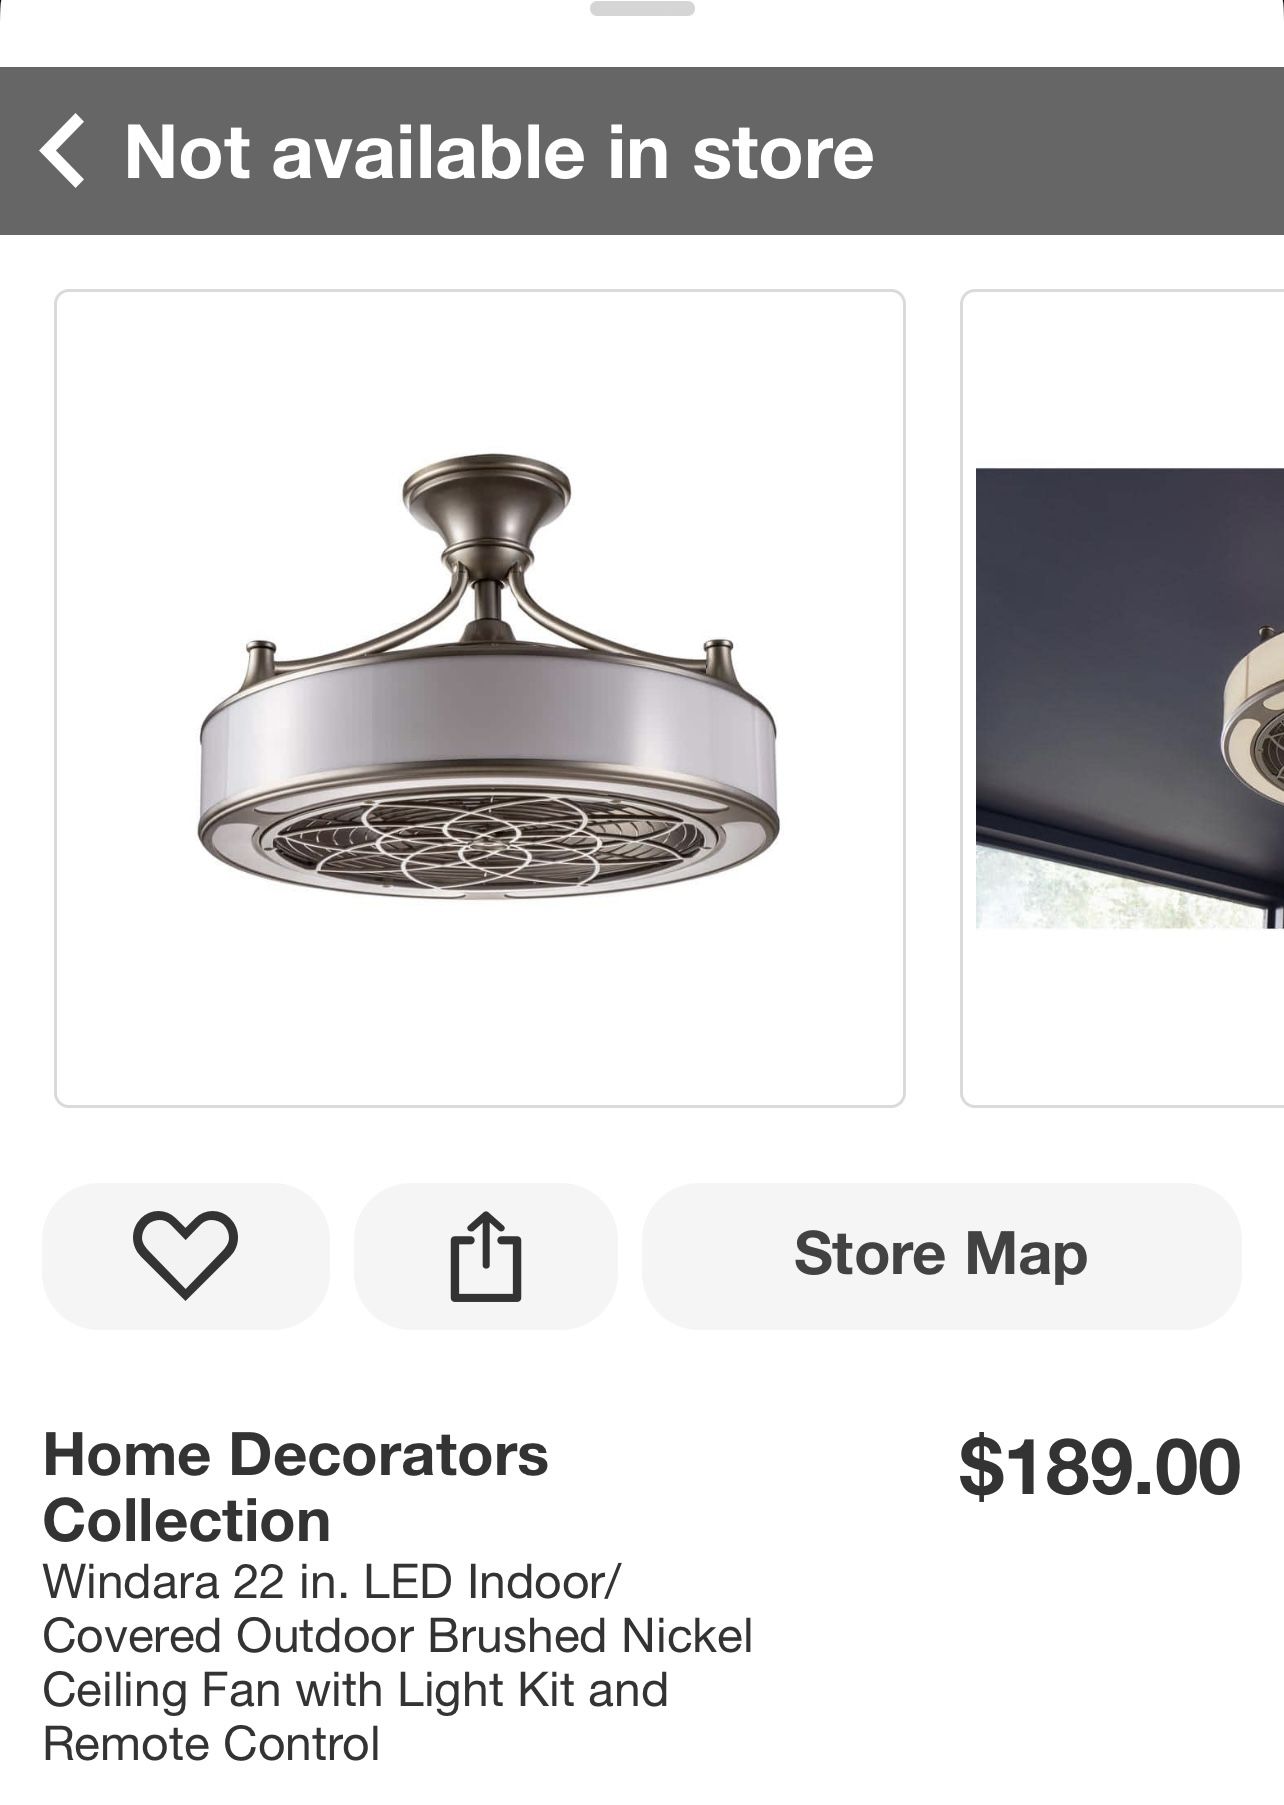Tap the $189.00 price
Screen dimensions: 1284x1805
(x=1099, y=1467)
